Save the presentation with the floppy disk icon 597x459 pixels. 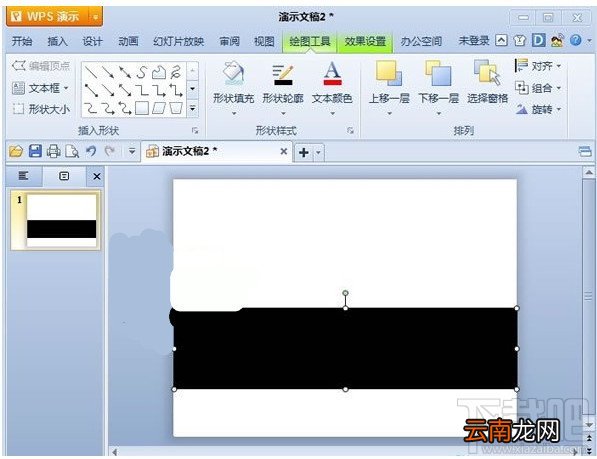tap(35, 151)
